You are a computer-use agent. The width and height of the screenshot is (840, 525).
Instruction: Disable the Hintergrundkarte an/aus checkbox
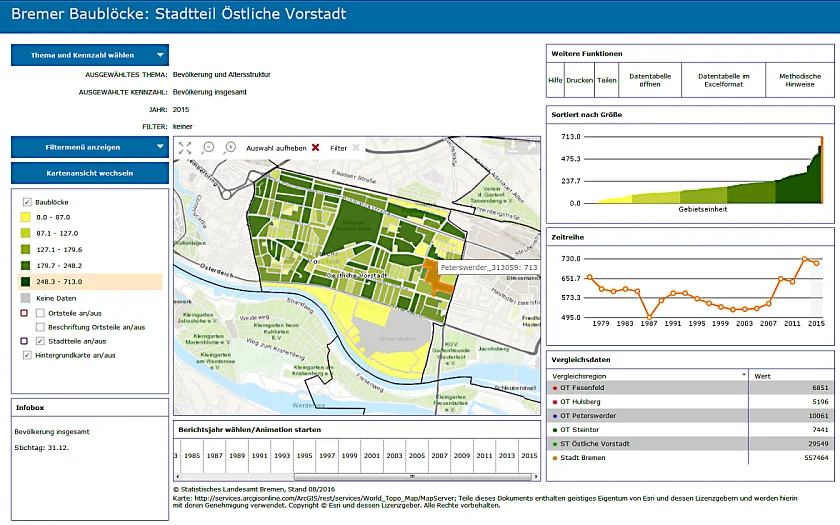point(27,355)
